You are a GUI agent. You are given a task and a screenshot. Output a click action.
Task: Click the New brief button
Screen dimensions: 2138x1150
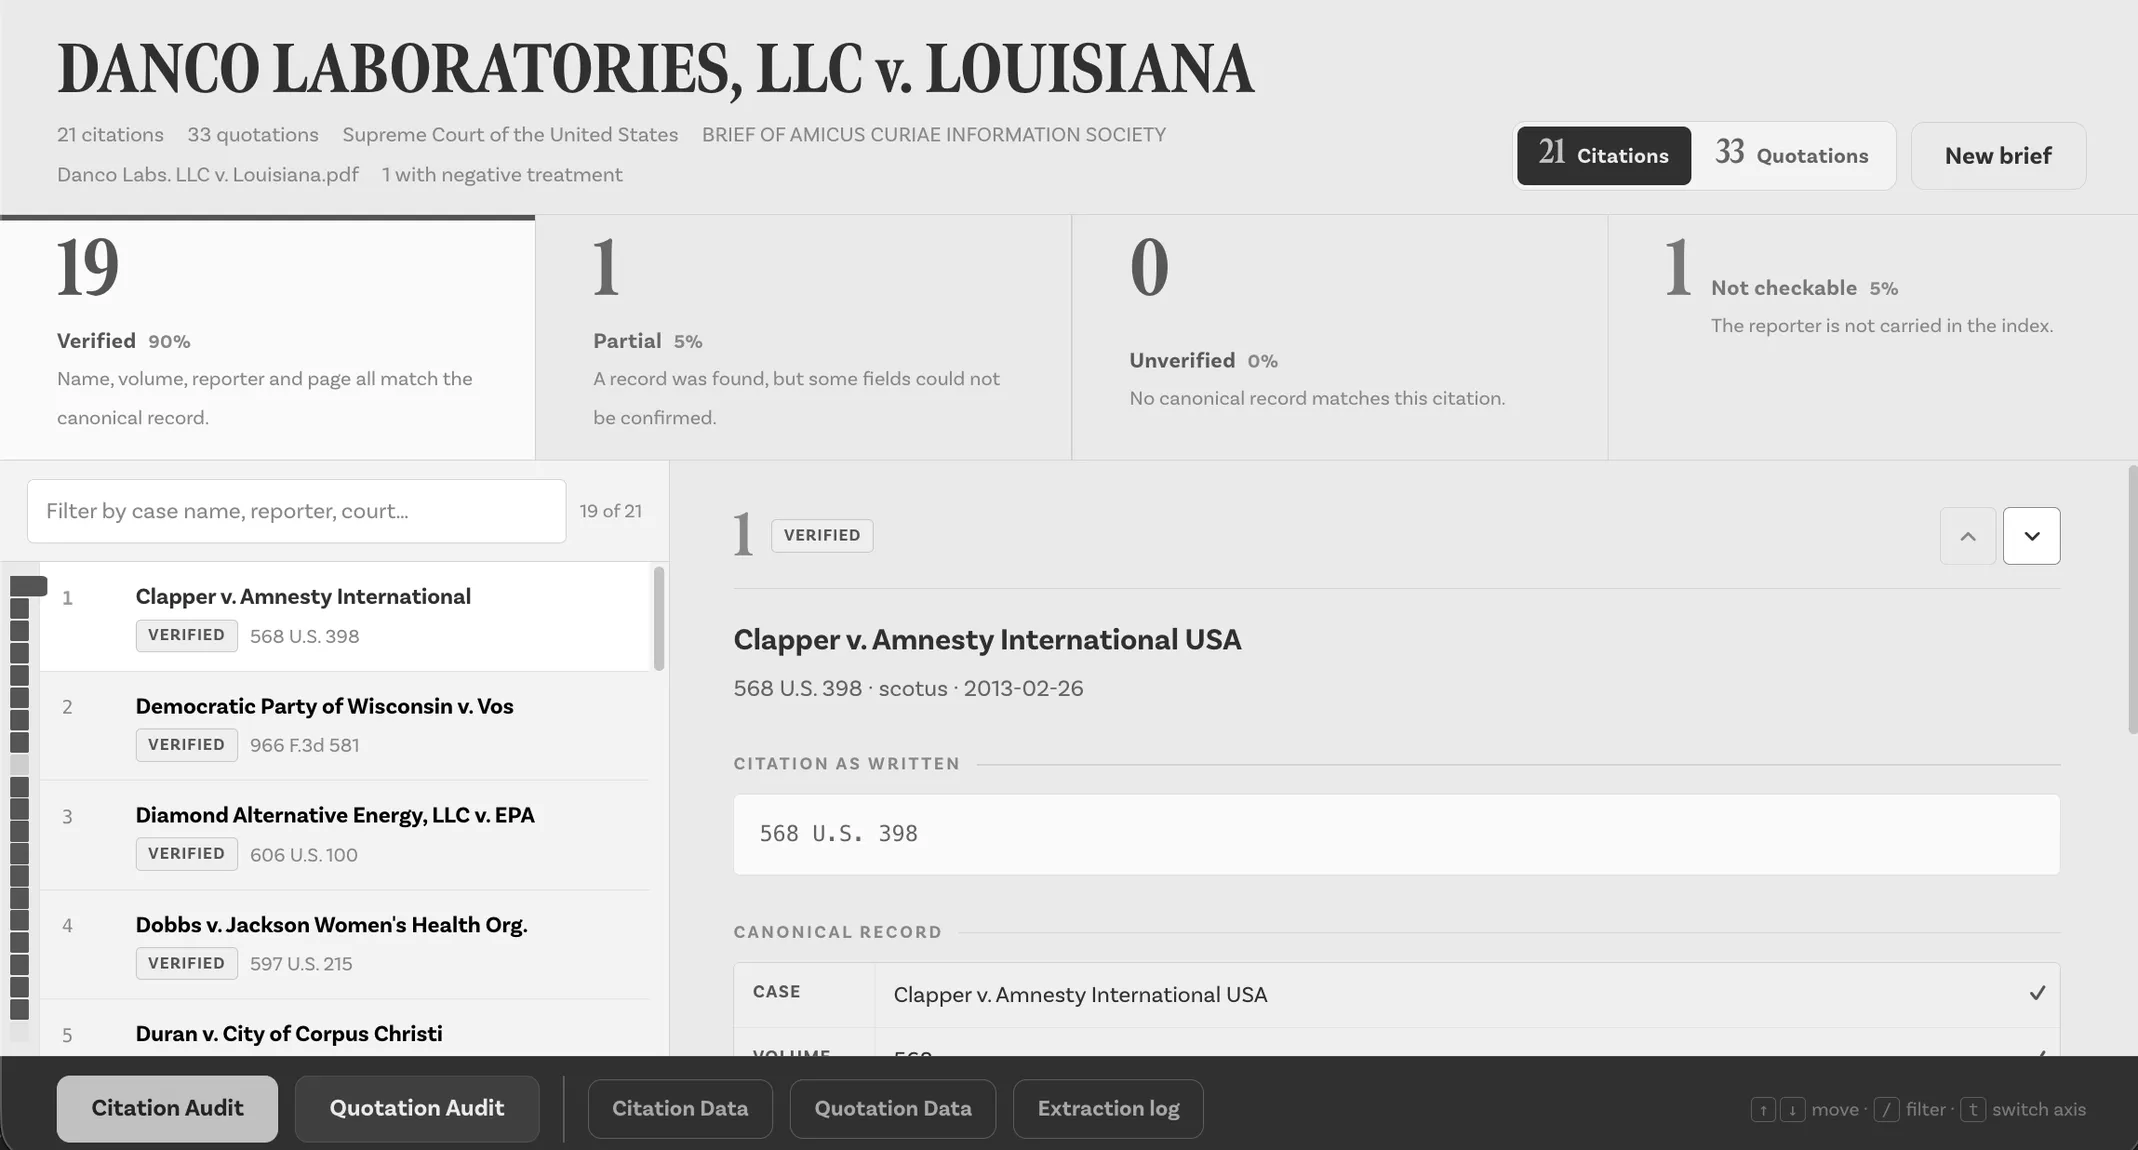click(x=1998, y=156)
